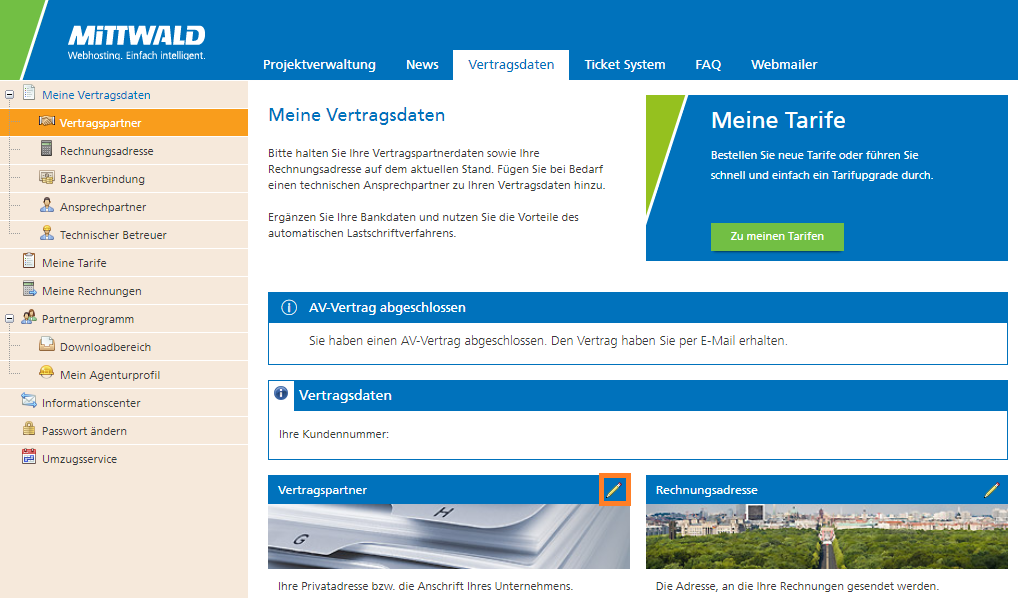Collapse the Meine Vertragsdaten tree node
The width and height of the screenshot is (1018, 598).
tap(9, 95)
